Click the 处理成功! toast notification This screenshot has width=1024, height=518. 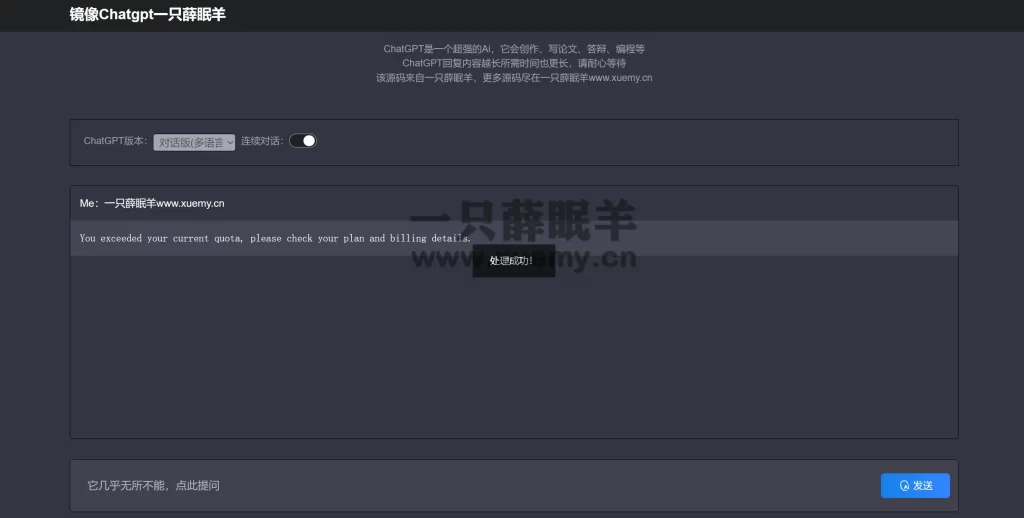click(x=513, y=261)
